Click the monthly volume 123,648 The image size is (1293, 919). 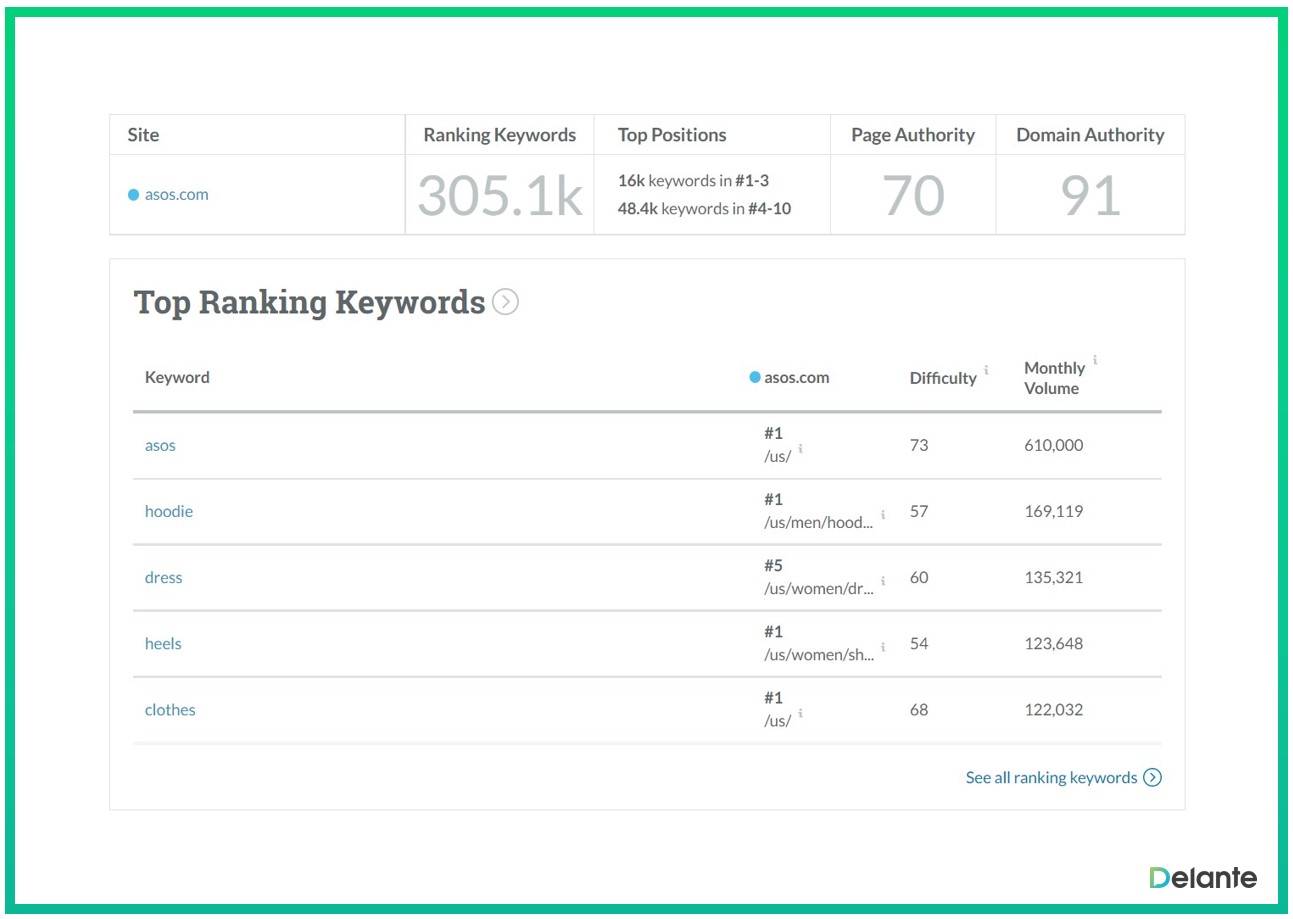[1054, 643]
